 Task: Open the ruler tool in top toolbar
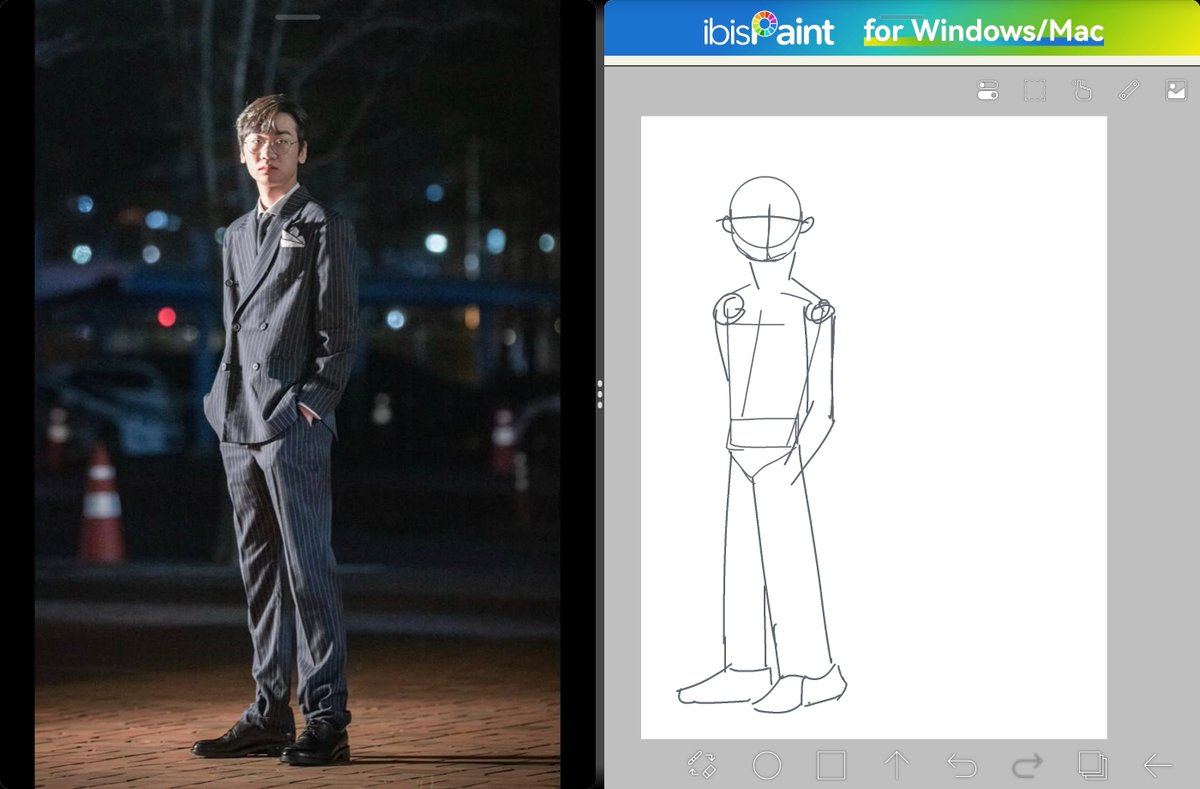click(1129, 91)
